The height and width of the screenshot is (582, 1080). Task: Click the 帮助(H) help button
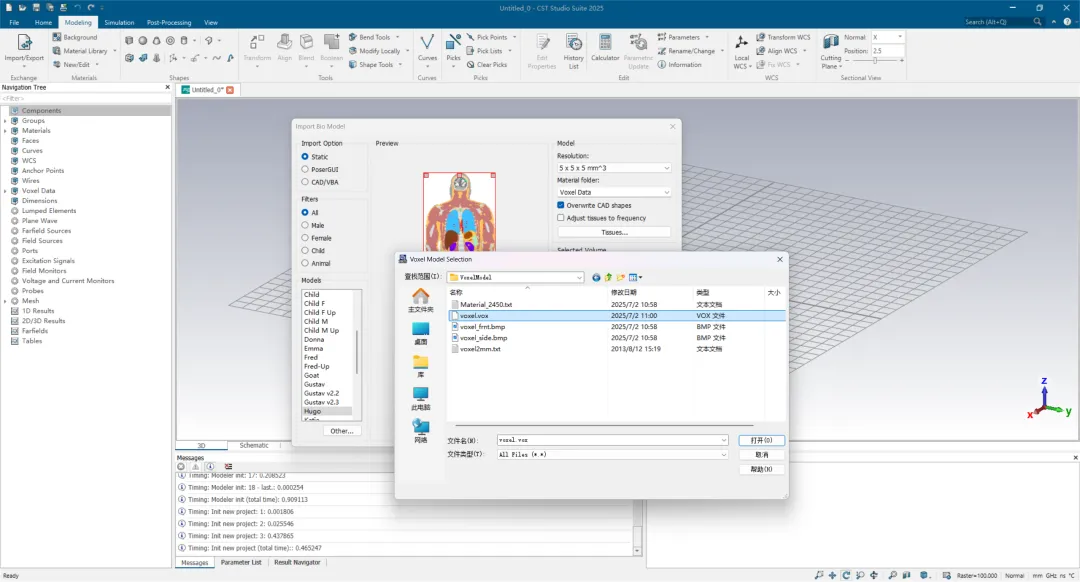pyautogui.click(x=761, y=469)
